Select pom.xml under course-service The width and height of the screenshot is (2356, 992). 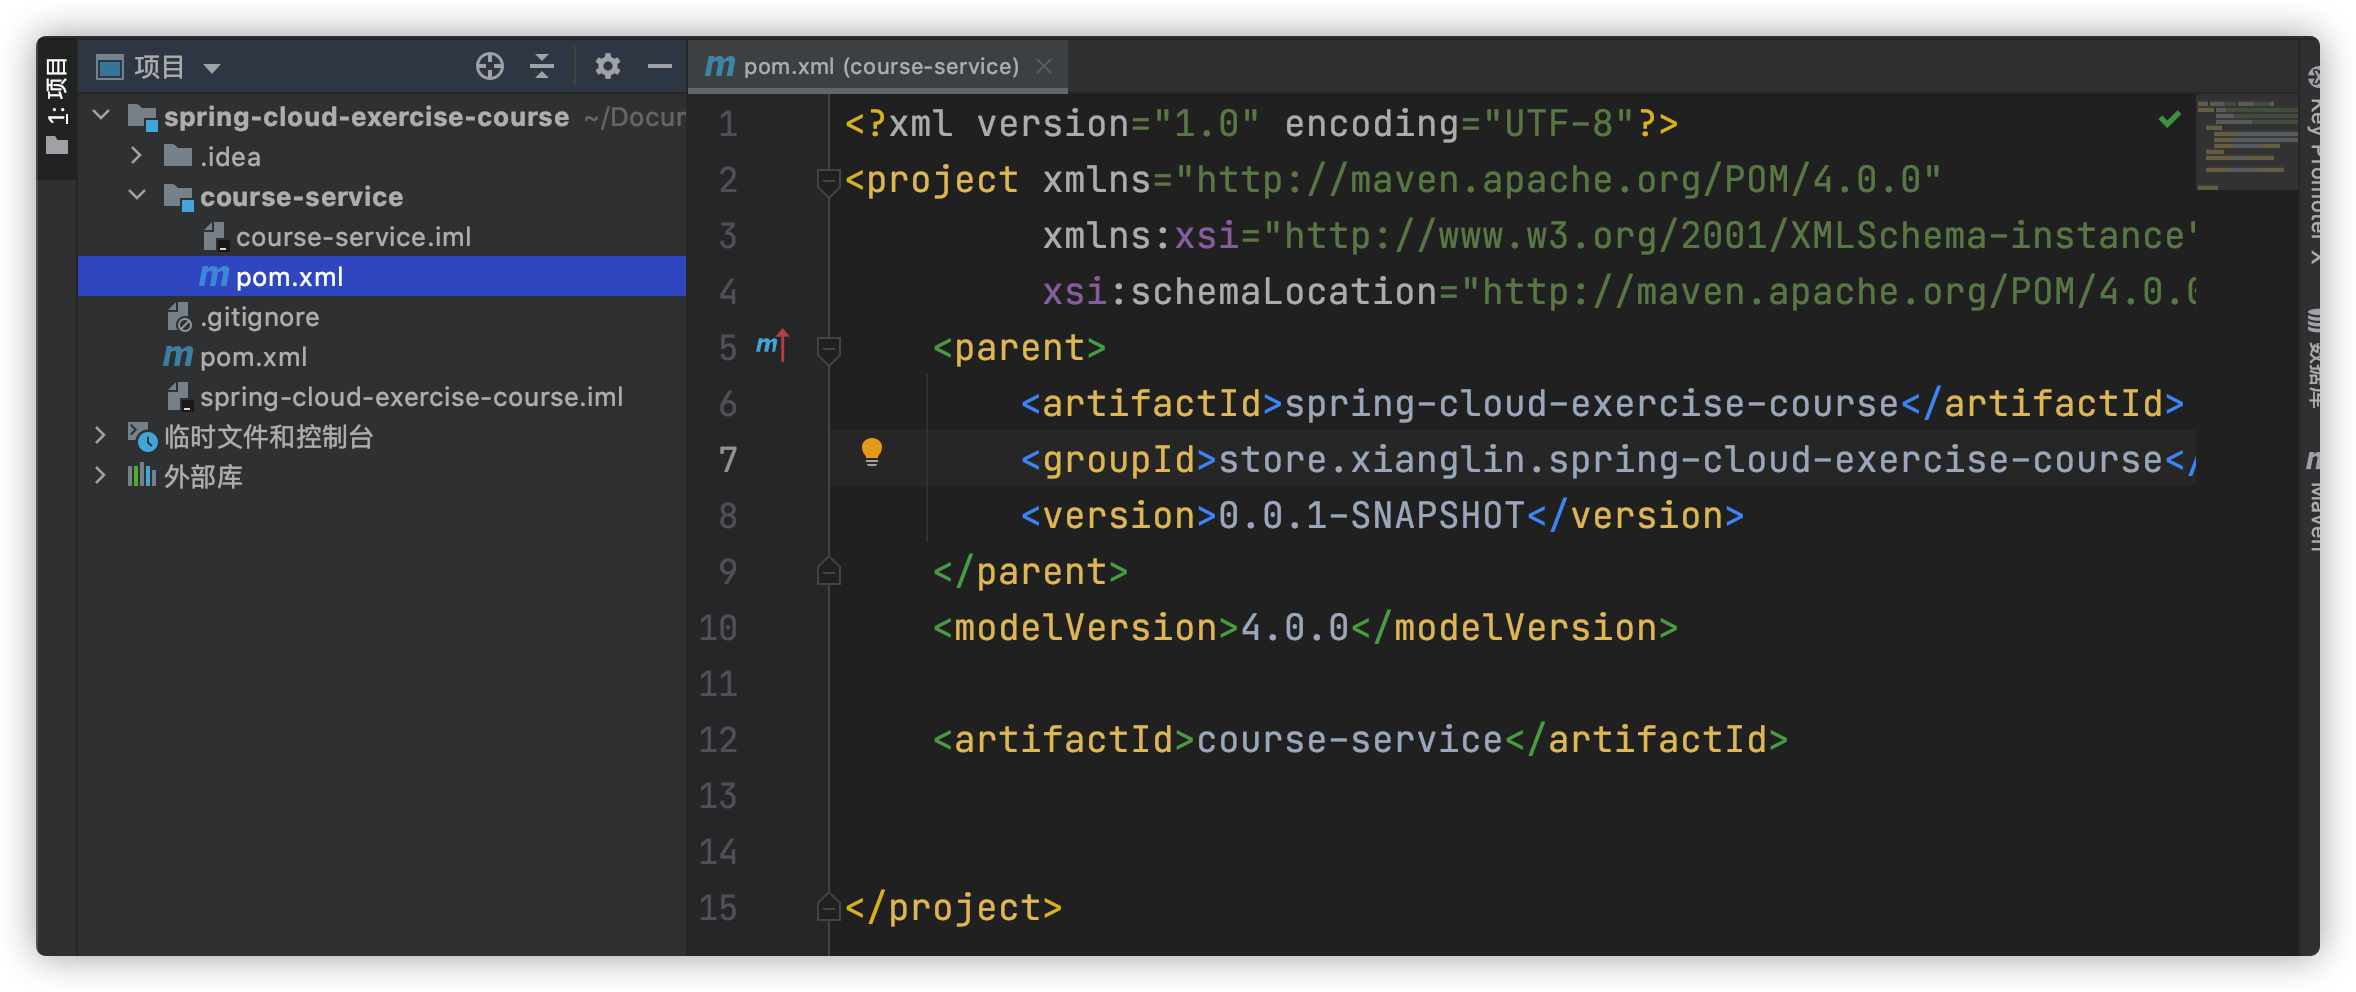coord(382,276)
